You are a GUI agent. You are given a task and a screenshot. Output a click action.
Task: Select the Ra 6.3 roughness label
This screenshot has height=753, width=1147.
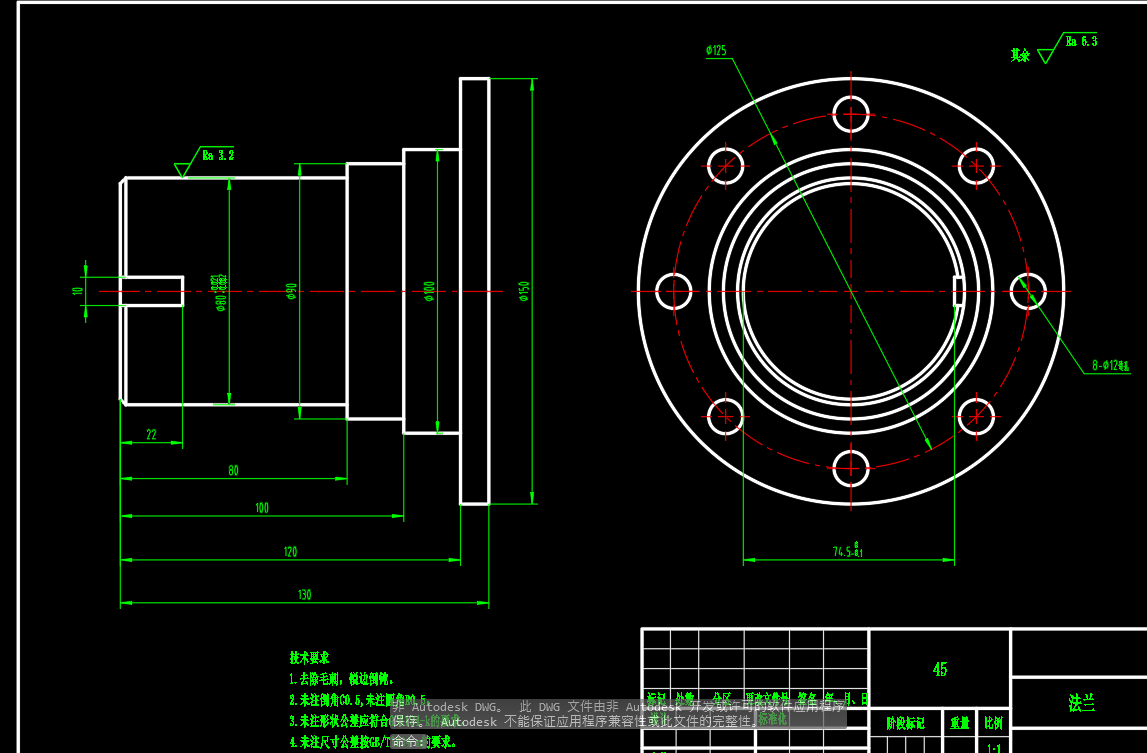(x=1081, y=41)
